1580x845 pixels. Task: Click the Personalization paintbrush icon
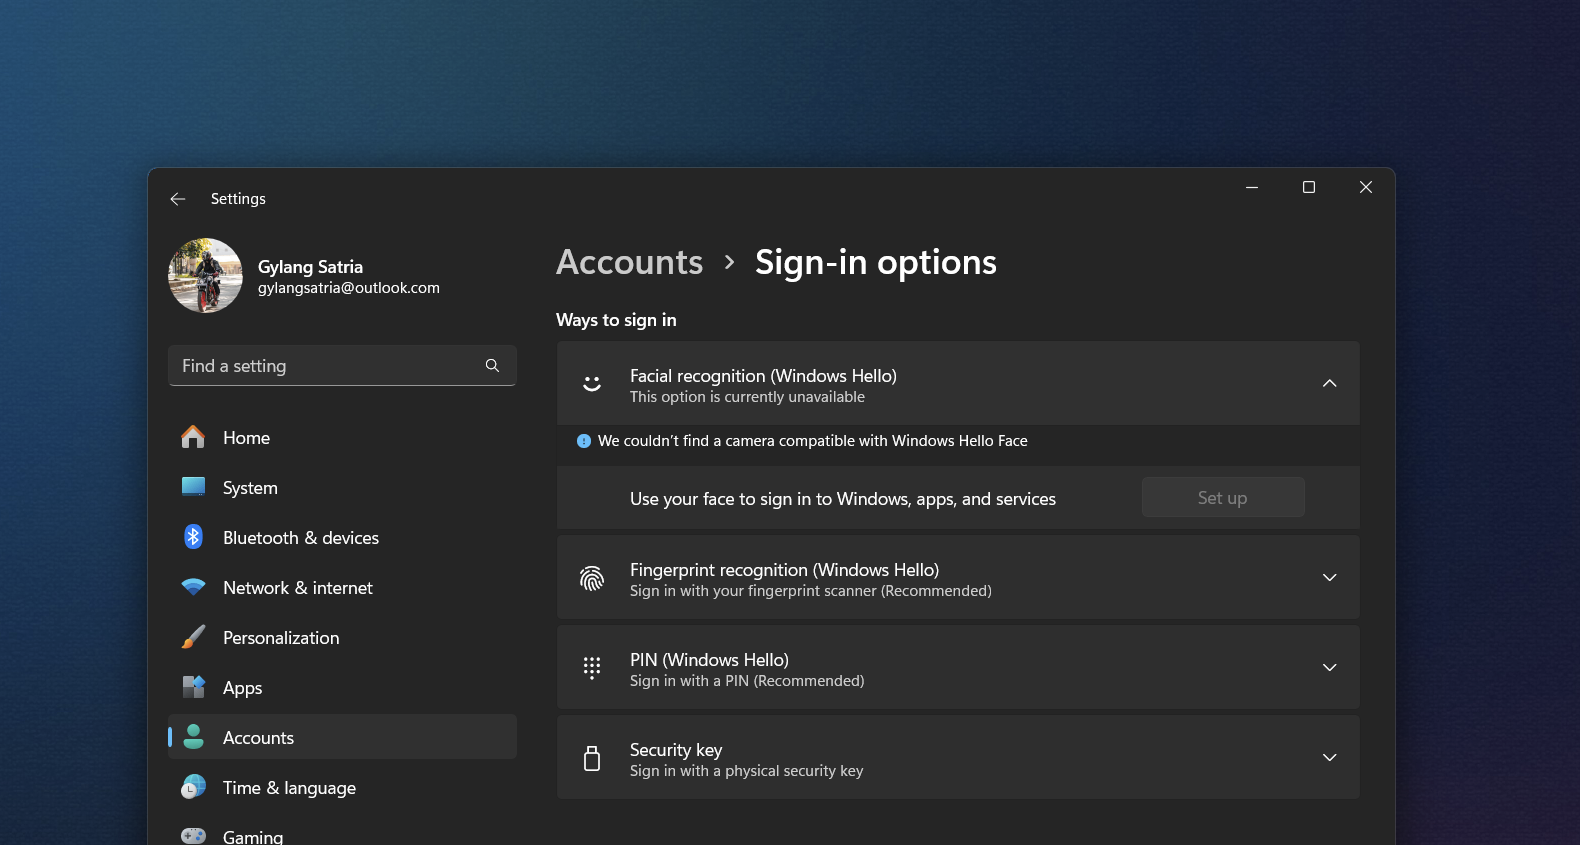click(193, 637)
